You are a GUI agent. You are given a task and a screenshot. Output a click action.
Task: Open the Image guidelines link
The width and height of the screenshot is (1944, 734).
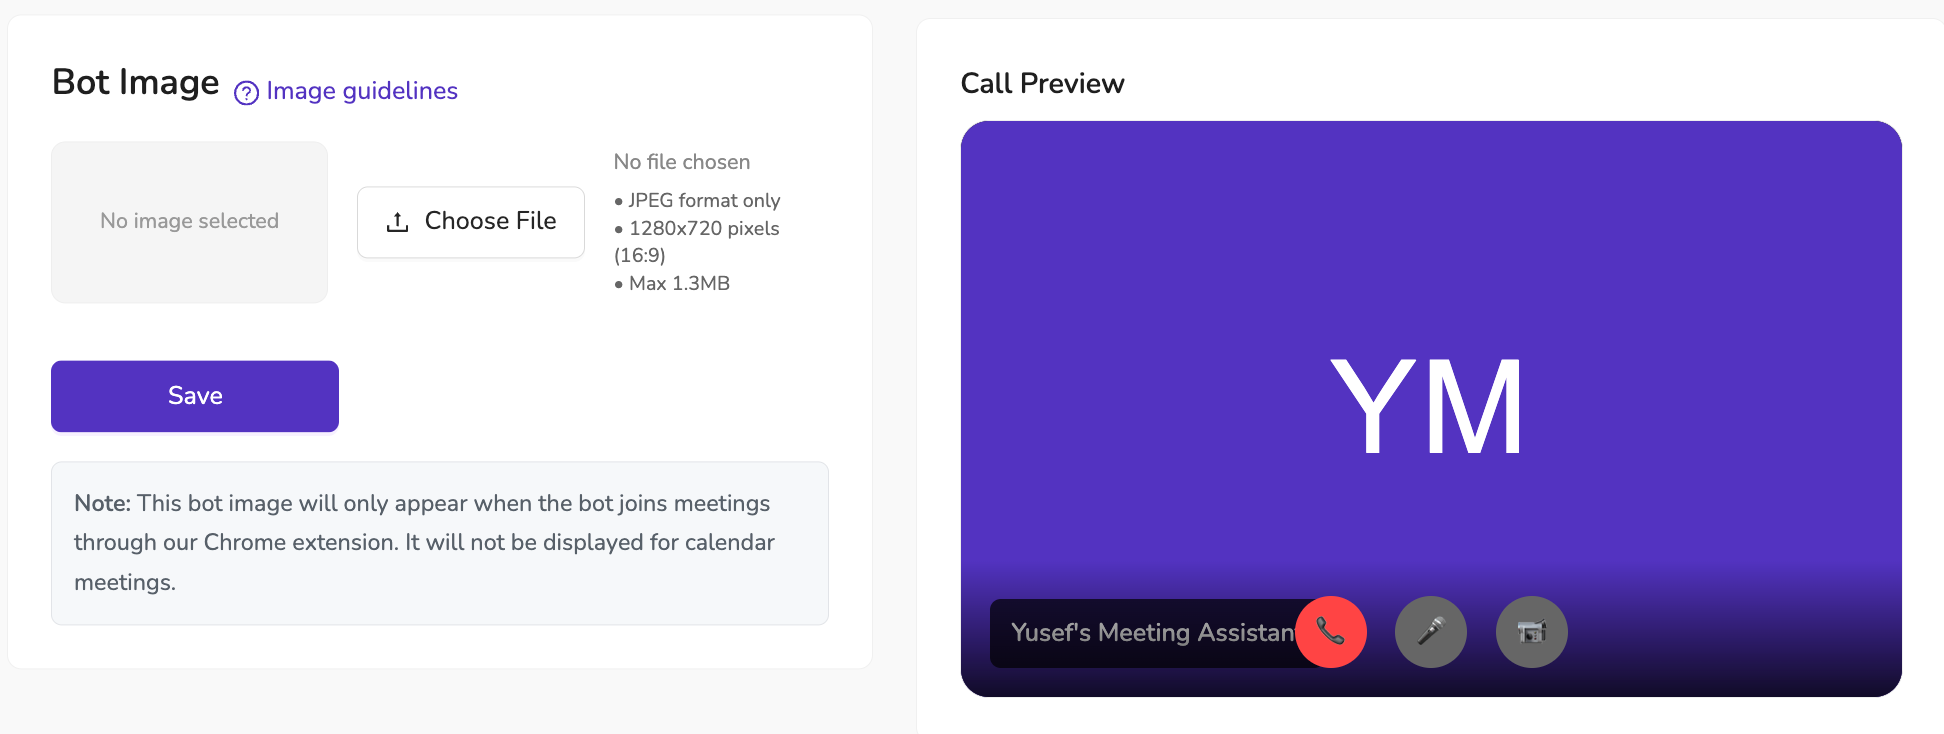[x=361, y=91]
